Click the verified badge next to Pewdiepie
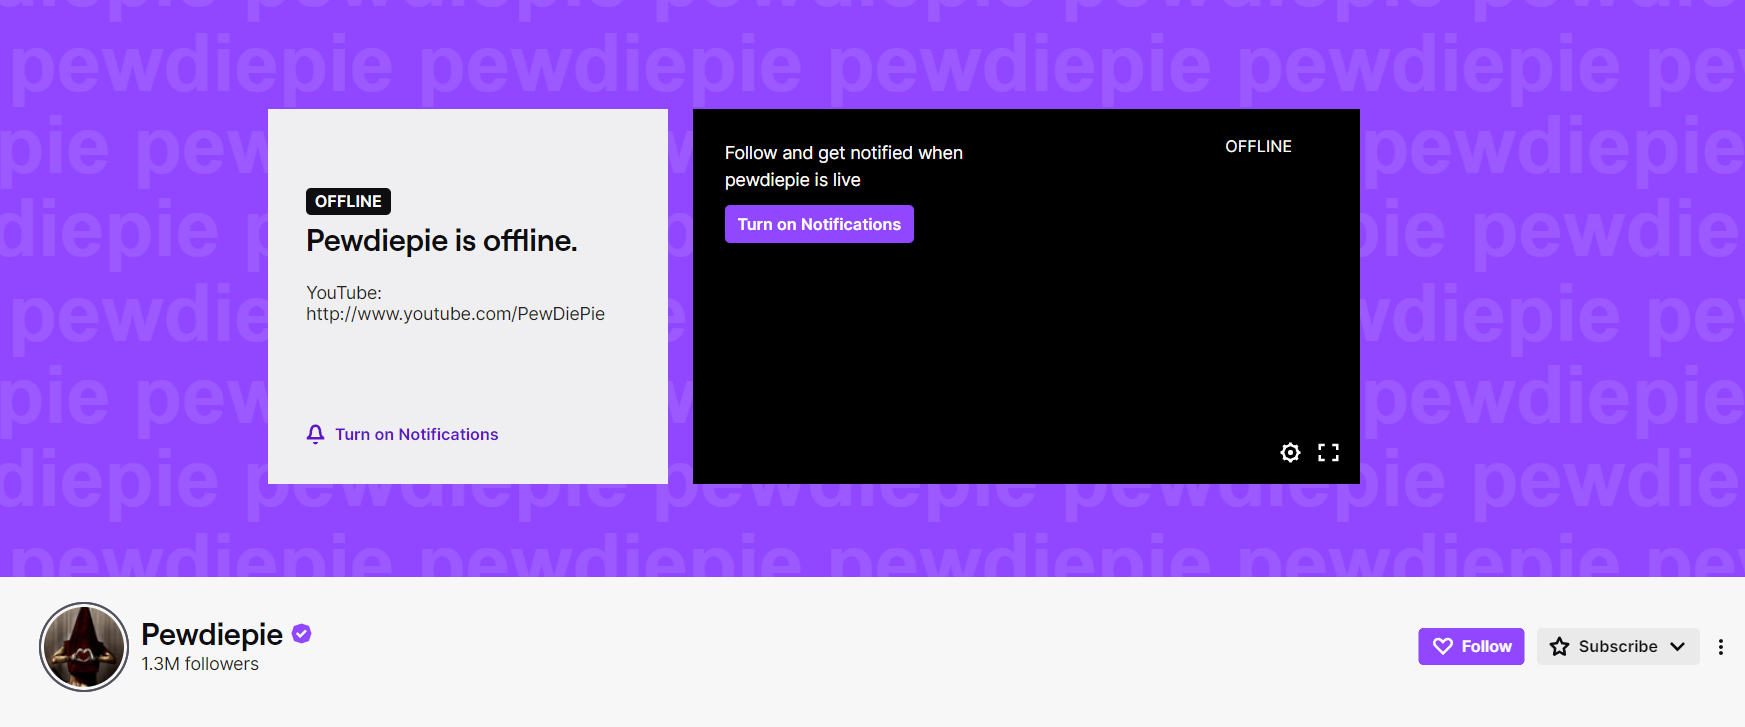Viewport: 1745px width, 727px height. click(x=302, y=633)
